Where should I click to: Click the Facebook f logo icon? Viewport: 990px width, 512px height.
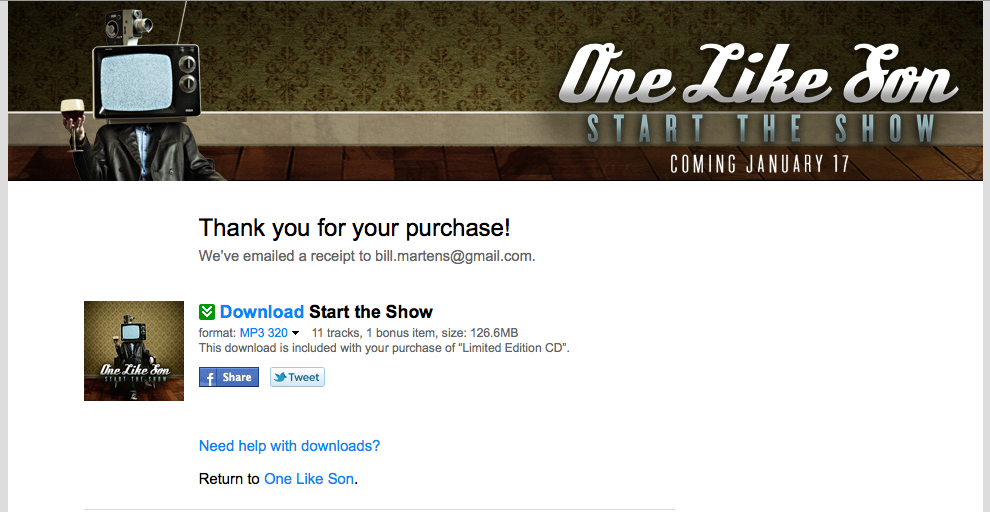209,378
